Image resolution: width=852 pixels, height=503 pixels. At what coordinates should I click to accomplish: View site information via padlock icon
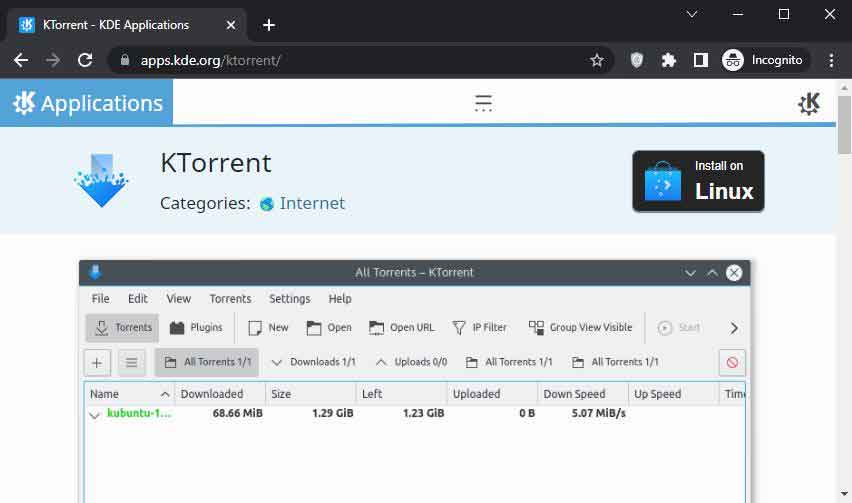(x=124, y=60)
